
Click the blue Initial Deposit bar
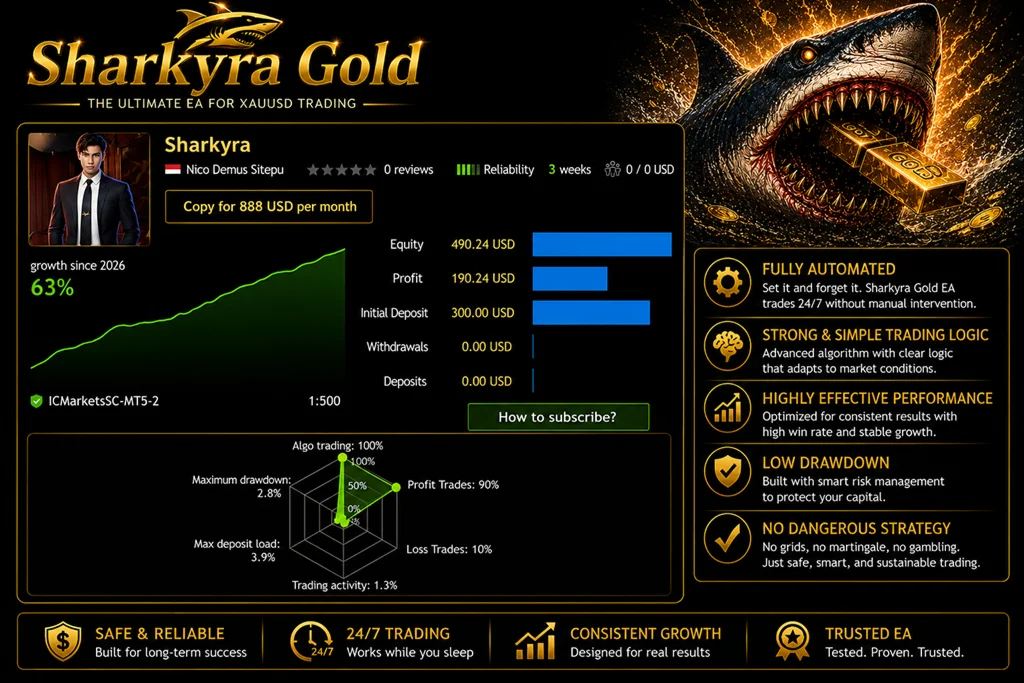(591, 313)
